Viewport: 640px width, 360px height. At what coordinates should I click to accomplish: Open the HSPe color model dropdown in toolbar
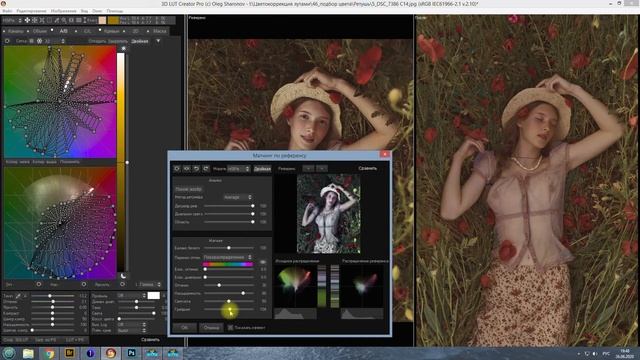point(12,20)
